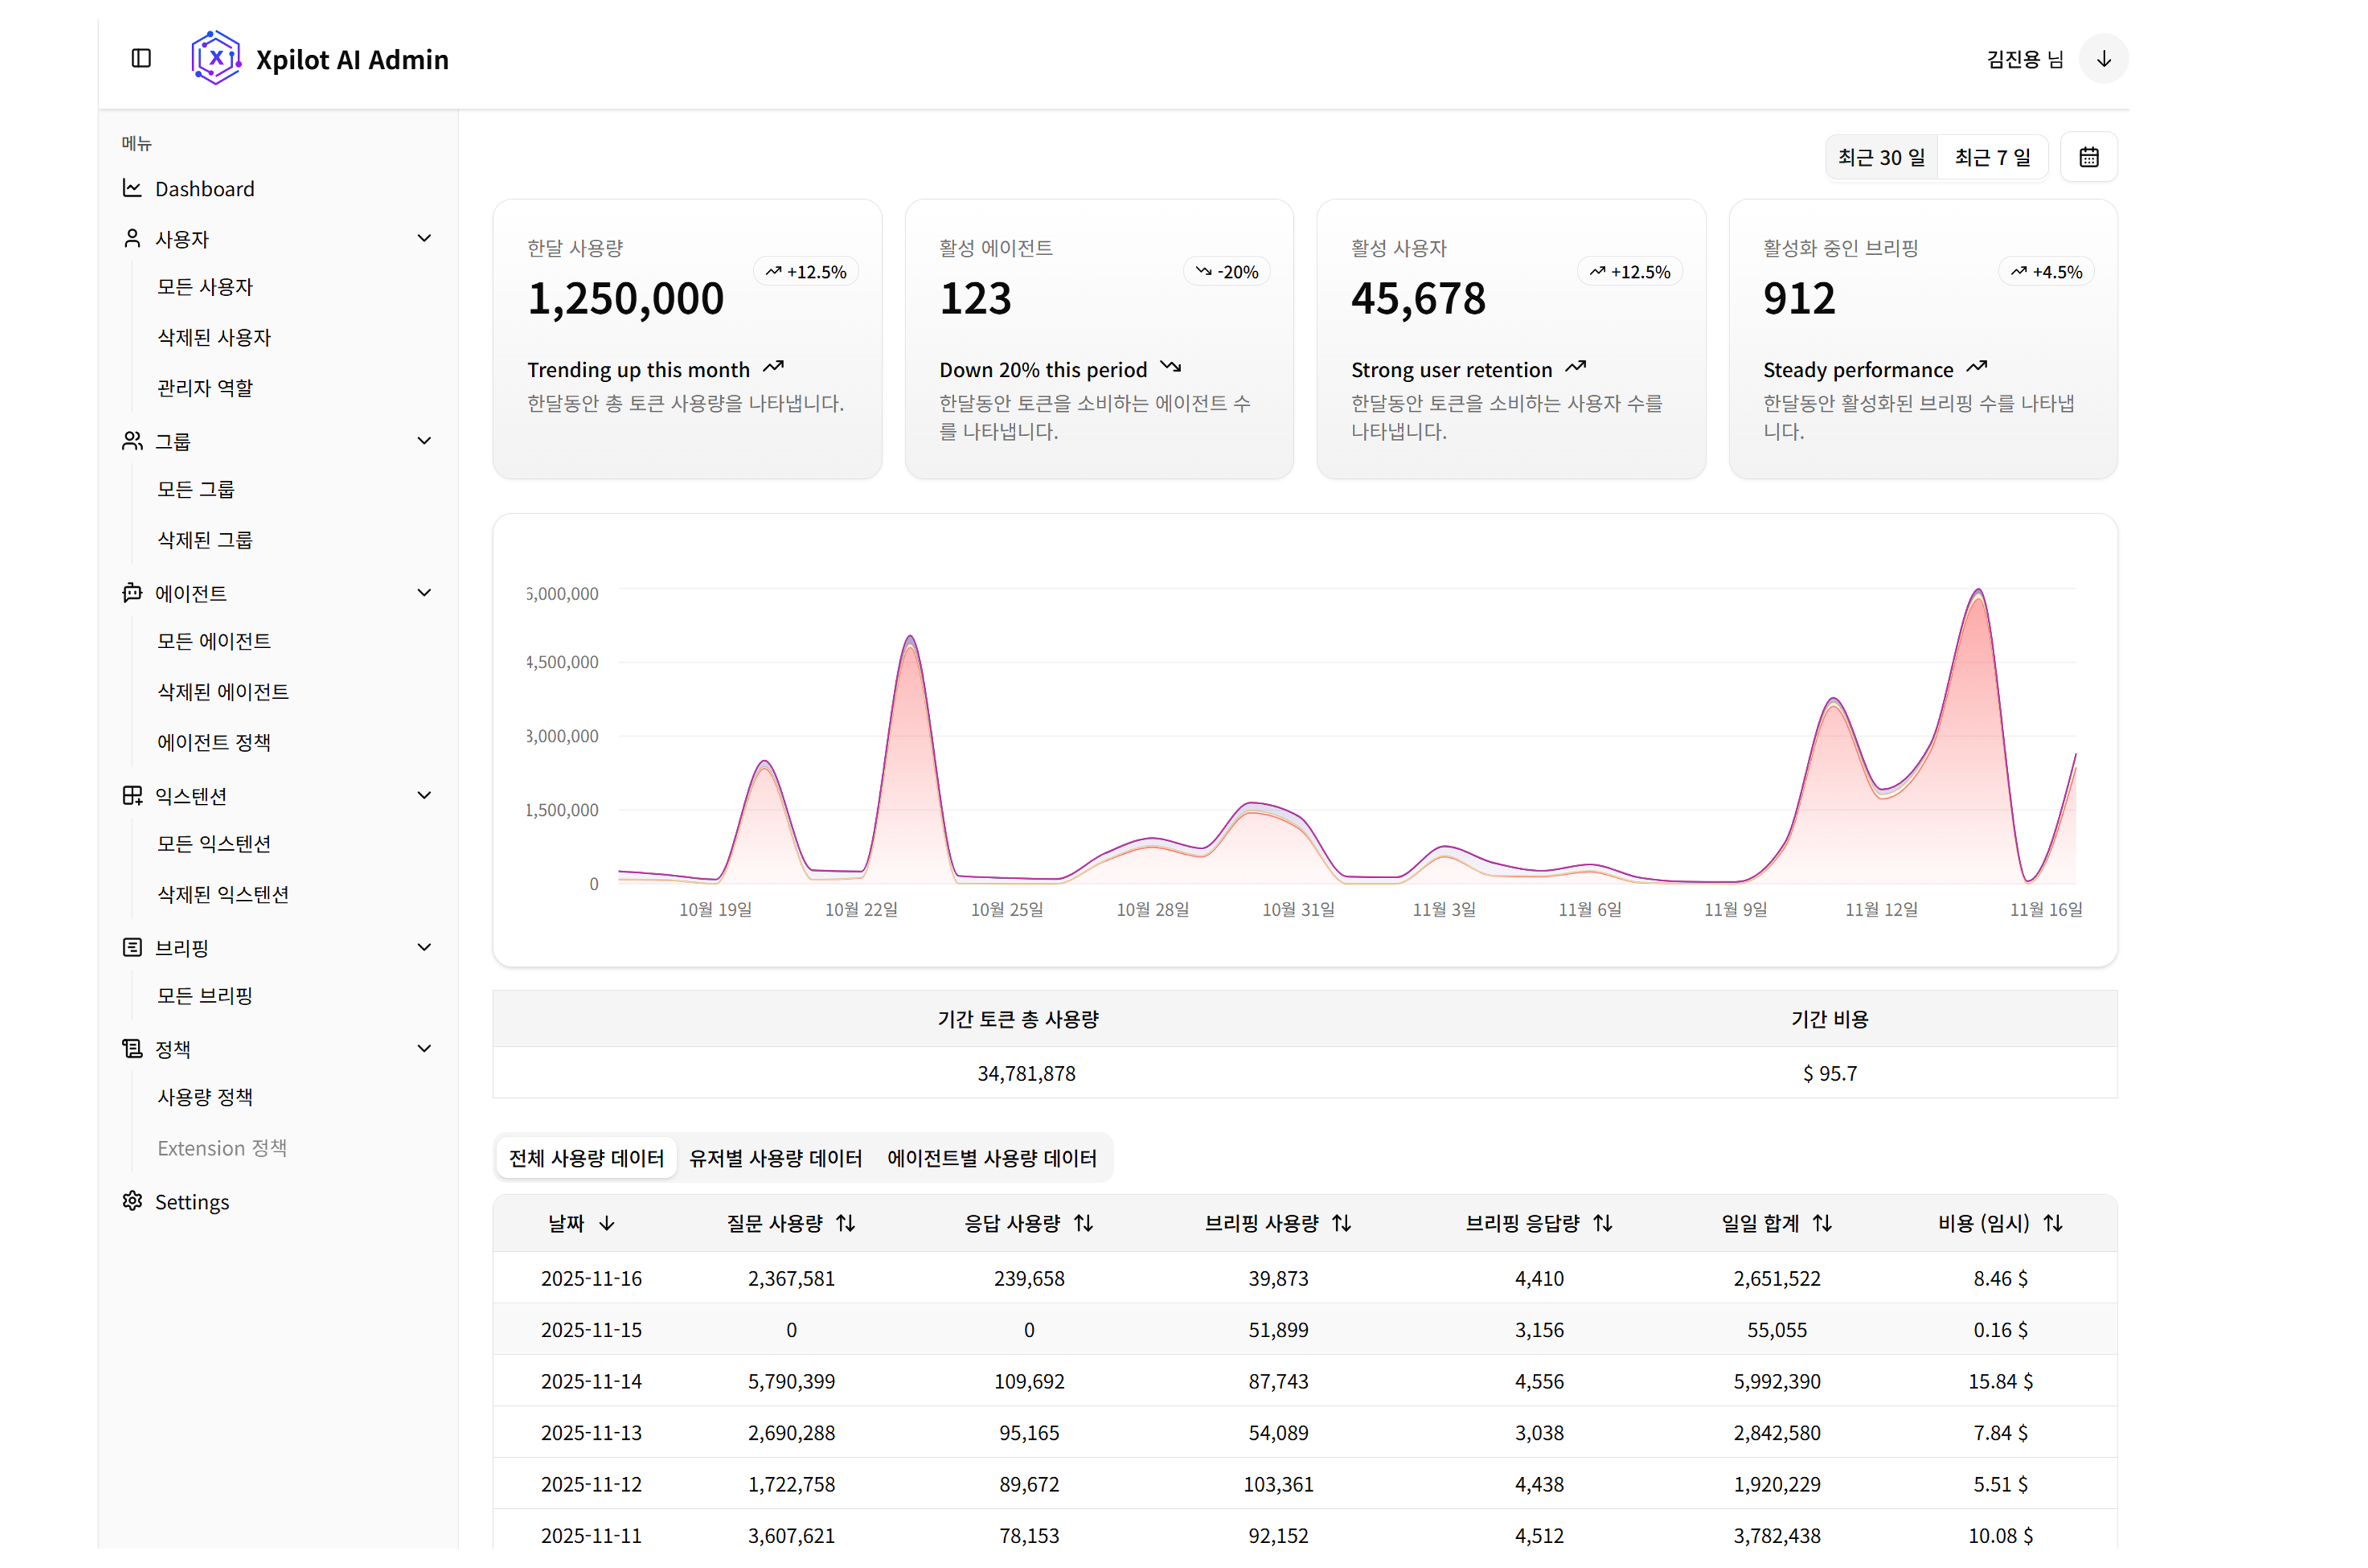
Task: Click the Dashboard chart icon
Action: 132,188
